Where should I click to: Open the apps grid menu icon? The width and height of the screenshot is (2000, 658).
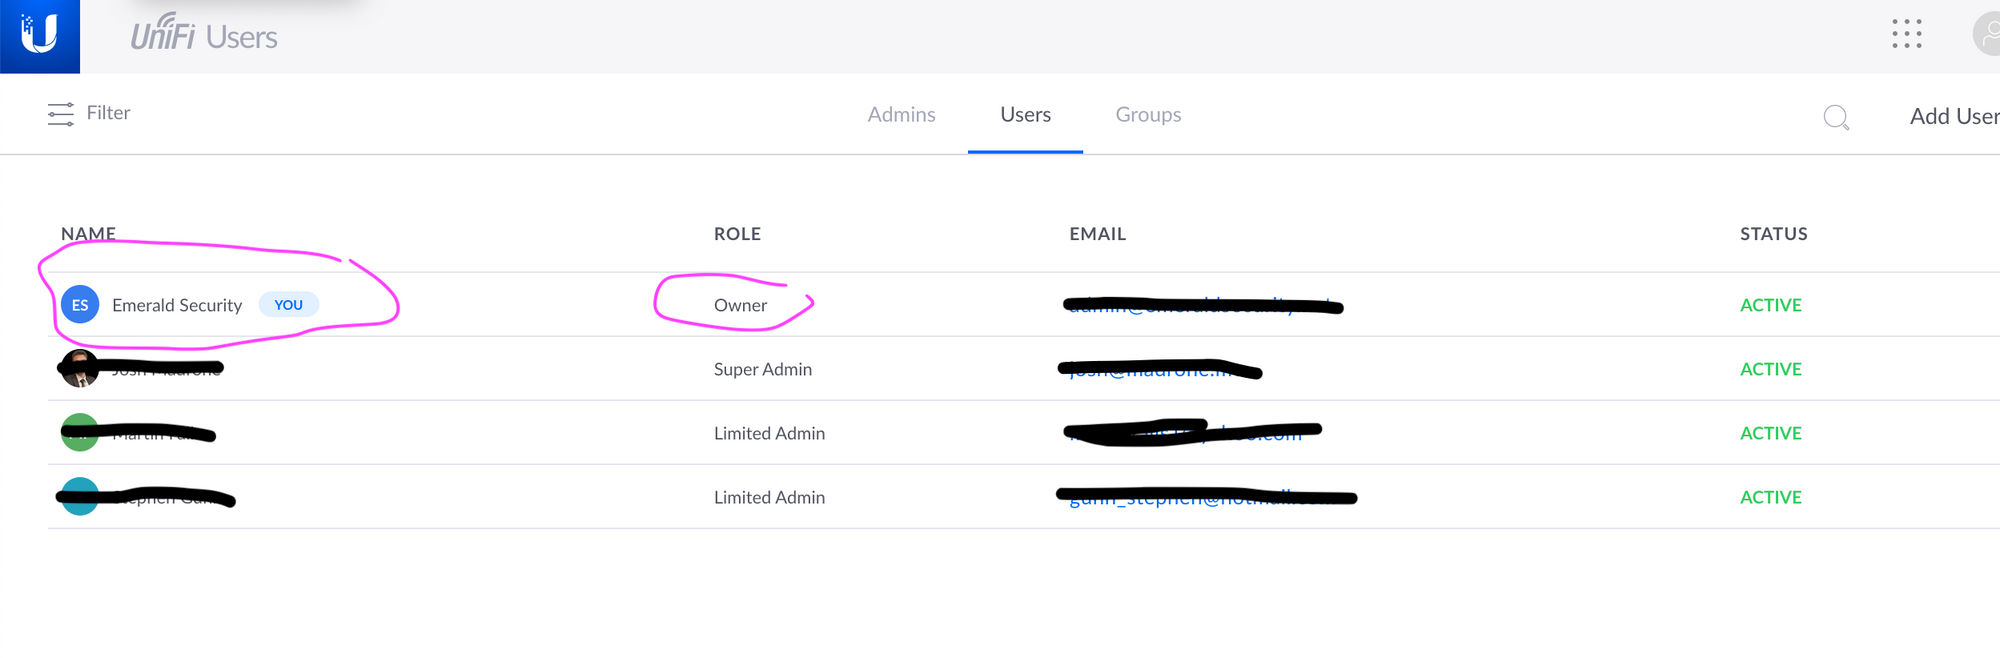(1906, 34)
